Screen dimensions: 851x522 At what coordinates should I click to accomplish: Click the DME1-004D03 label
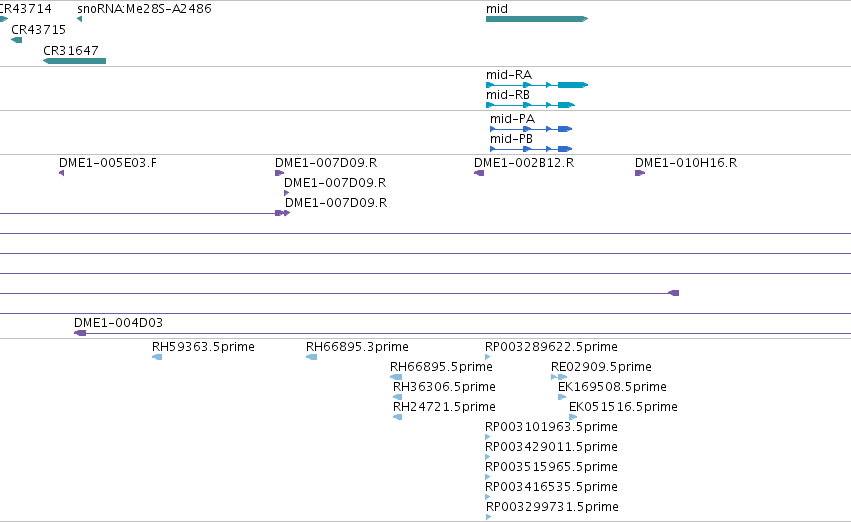coord(118,323)
